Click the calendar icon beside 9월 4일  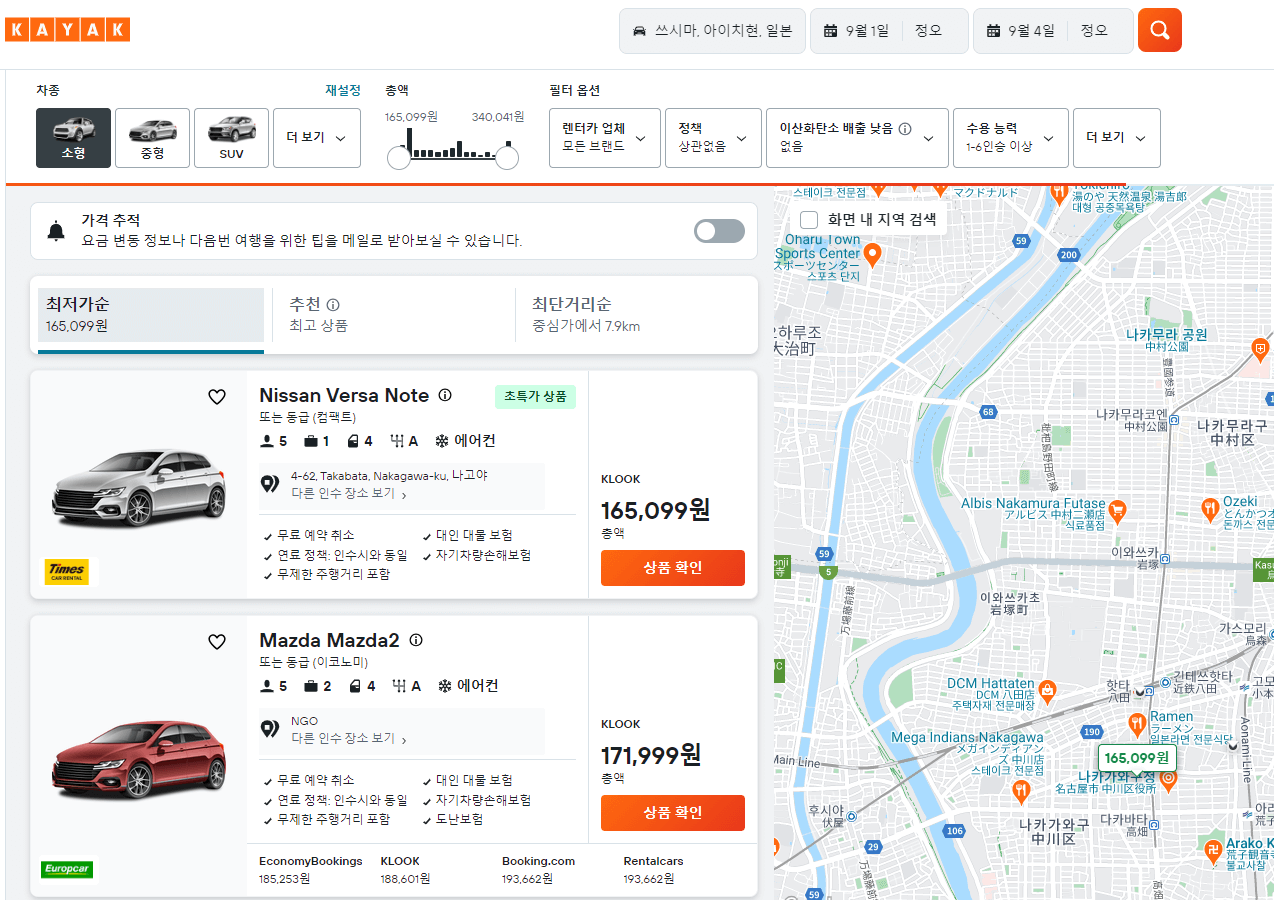coord(994,31)
